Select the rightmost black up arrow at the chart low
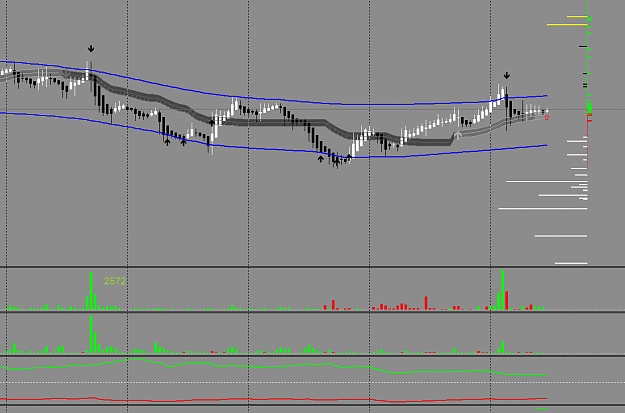625x413 pixels. tap(349, 158)
